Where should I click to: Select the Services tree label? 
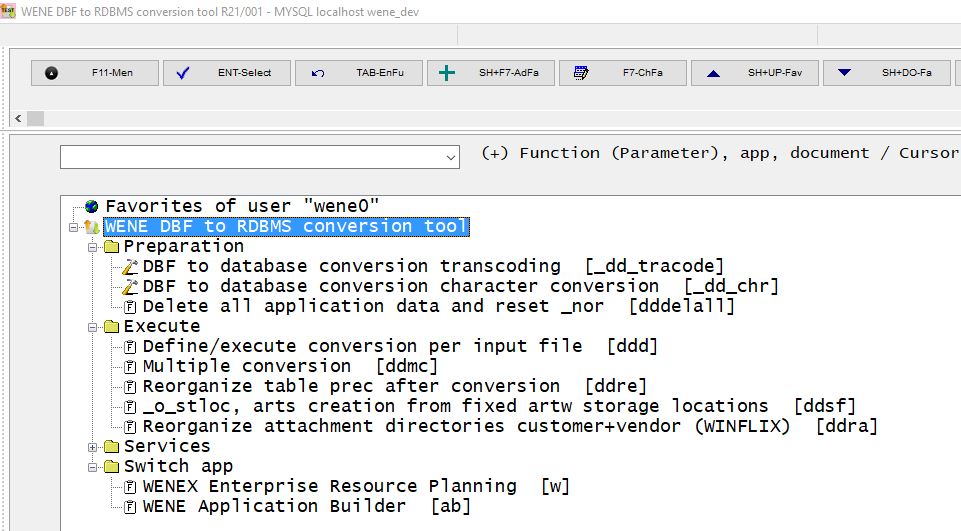coord(167,446)
